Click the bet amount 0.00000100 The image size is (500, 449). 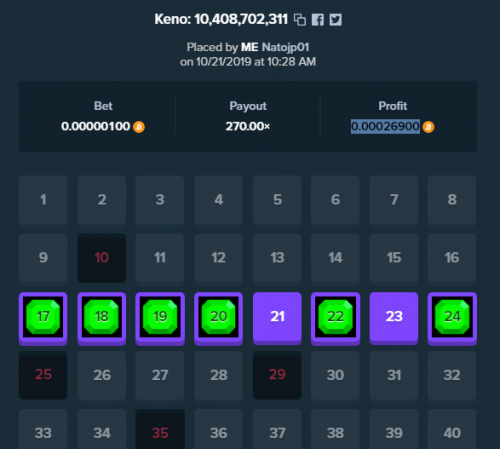pyautogui.click(x=96, y=126)
